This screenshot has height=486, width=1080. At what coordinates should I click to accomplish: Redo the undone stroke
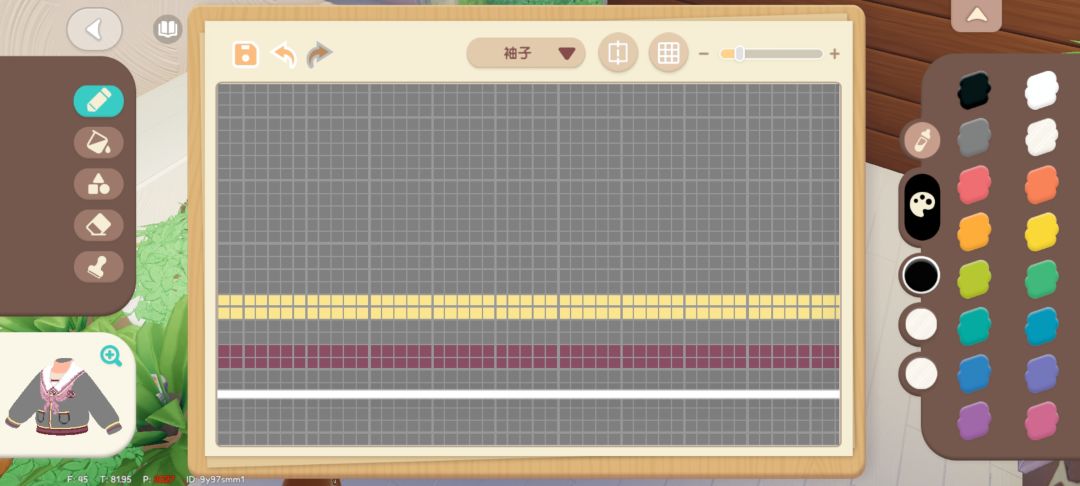(319, 54)
